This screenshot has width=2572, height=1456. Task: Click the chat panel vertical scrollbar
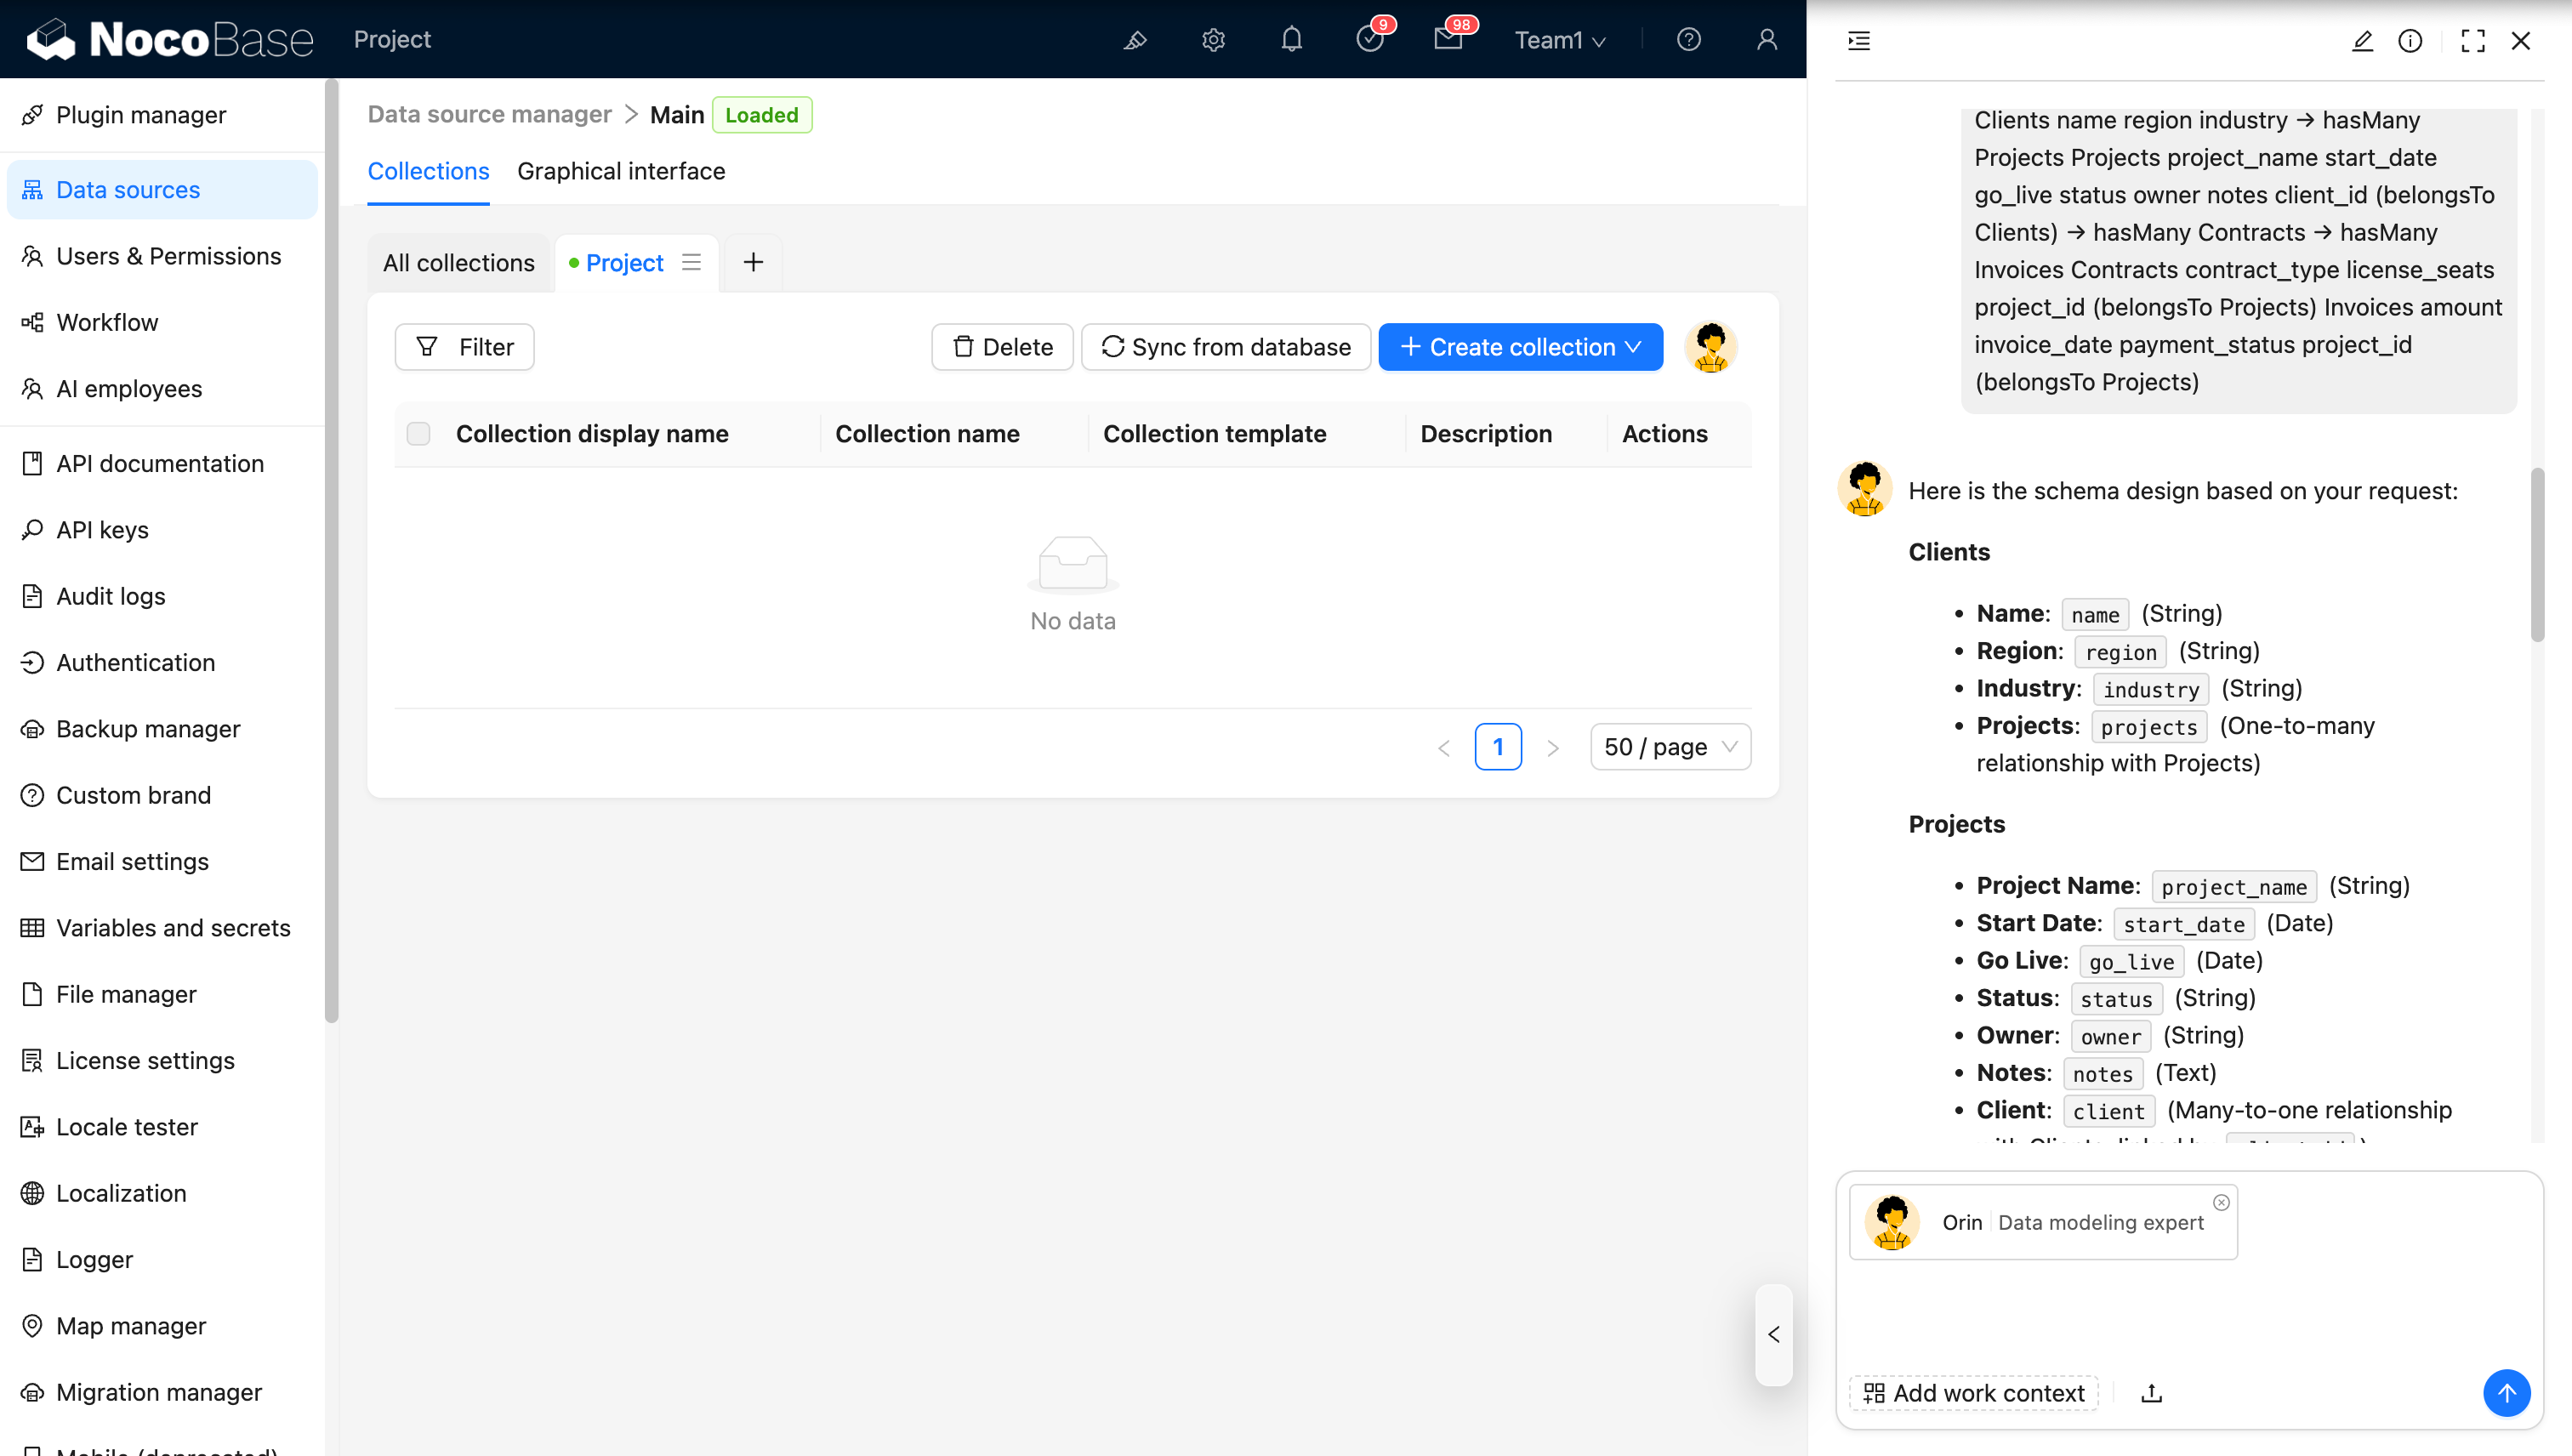pyautogui.click(x=2537, y=555)
